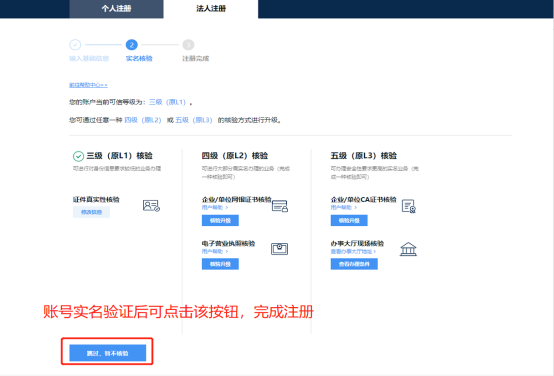Click the 三级 (原L1) 核验 heading
The height and width of the screenshot is (376, 554).
119,156
